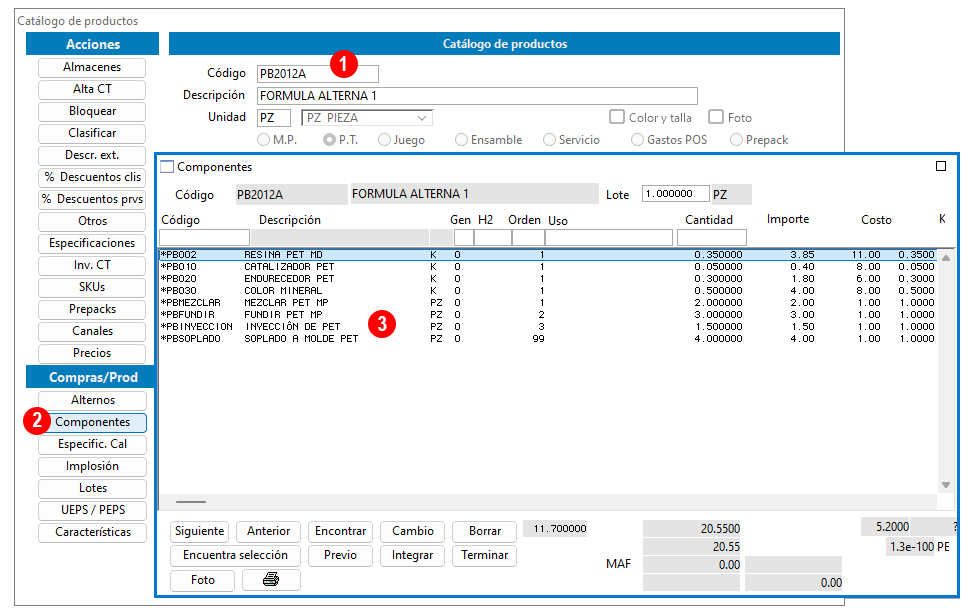Select the Gastos POS radio button
Image resolution: width=968 pixels, height=612 pixels.
[x=637, y=140]
